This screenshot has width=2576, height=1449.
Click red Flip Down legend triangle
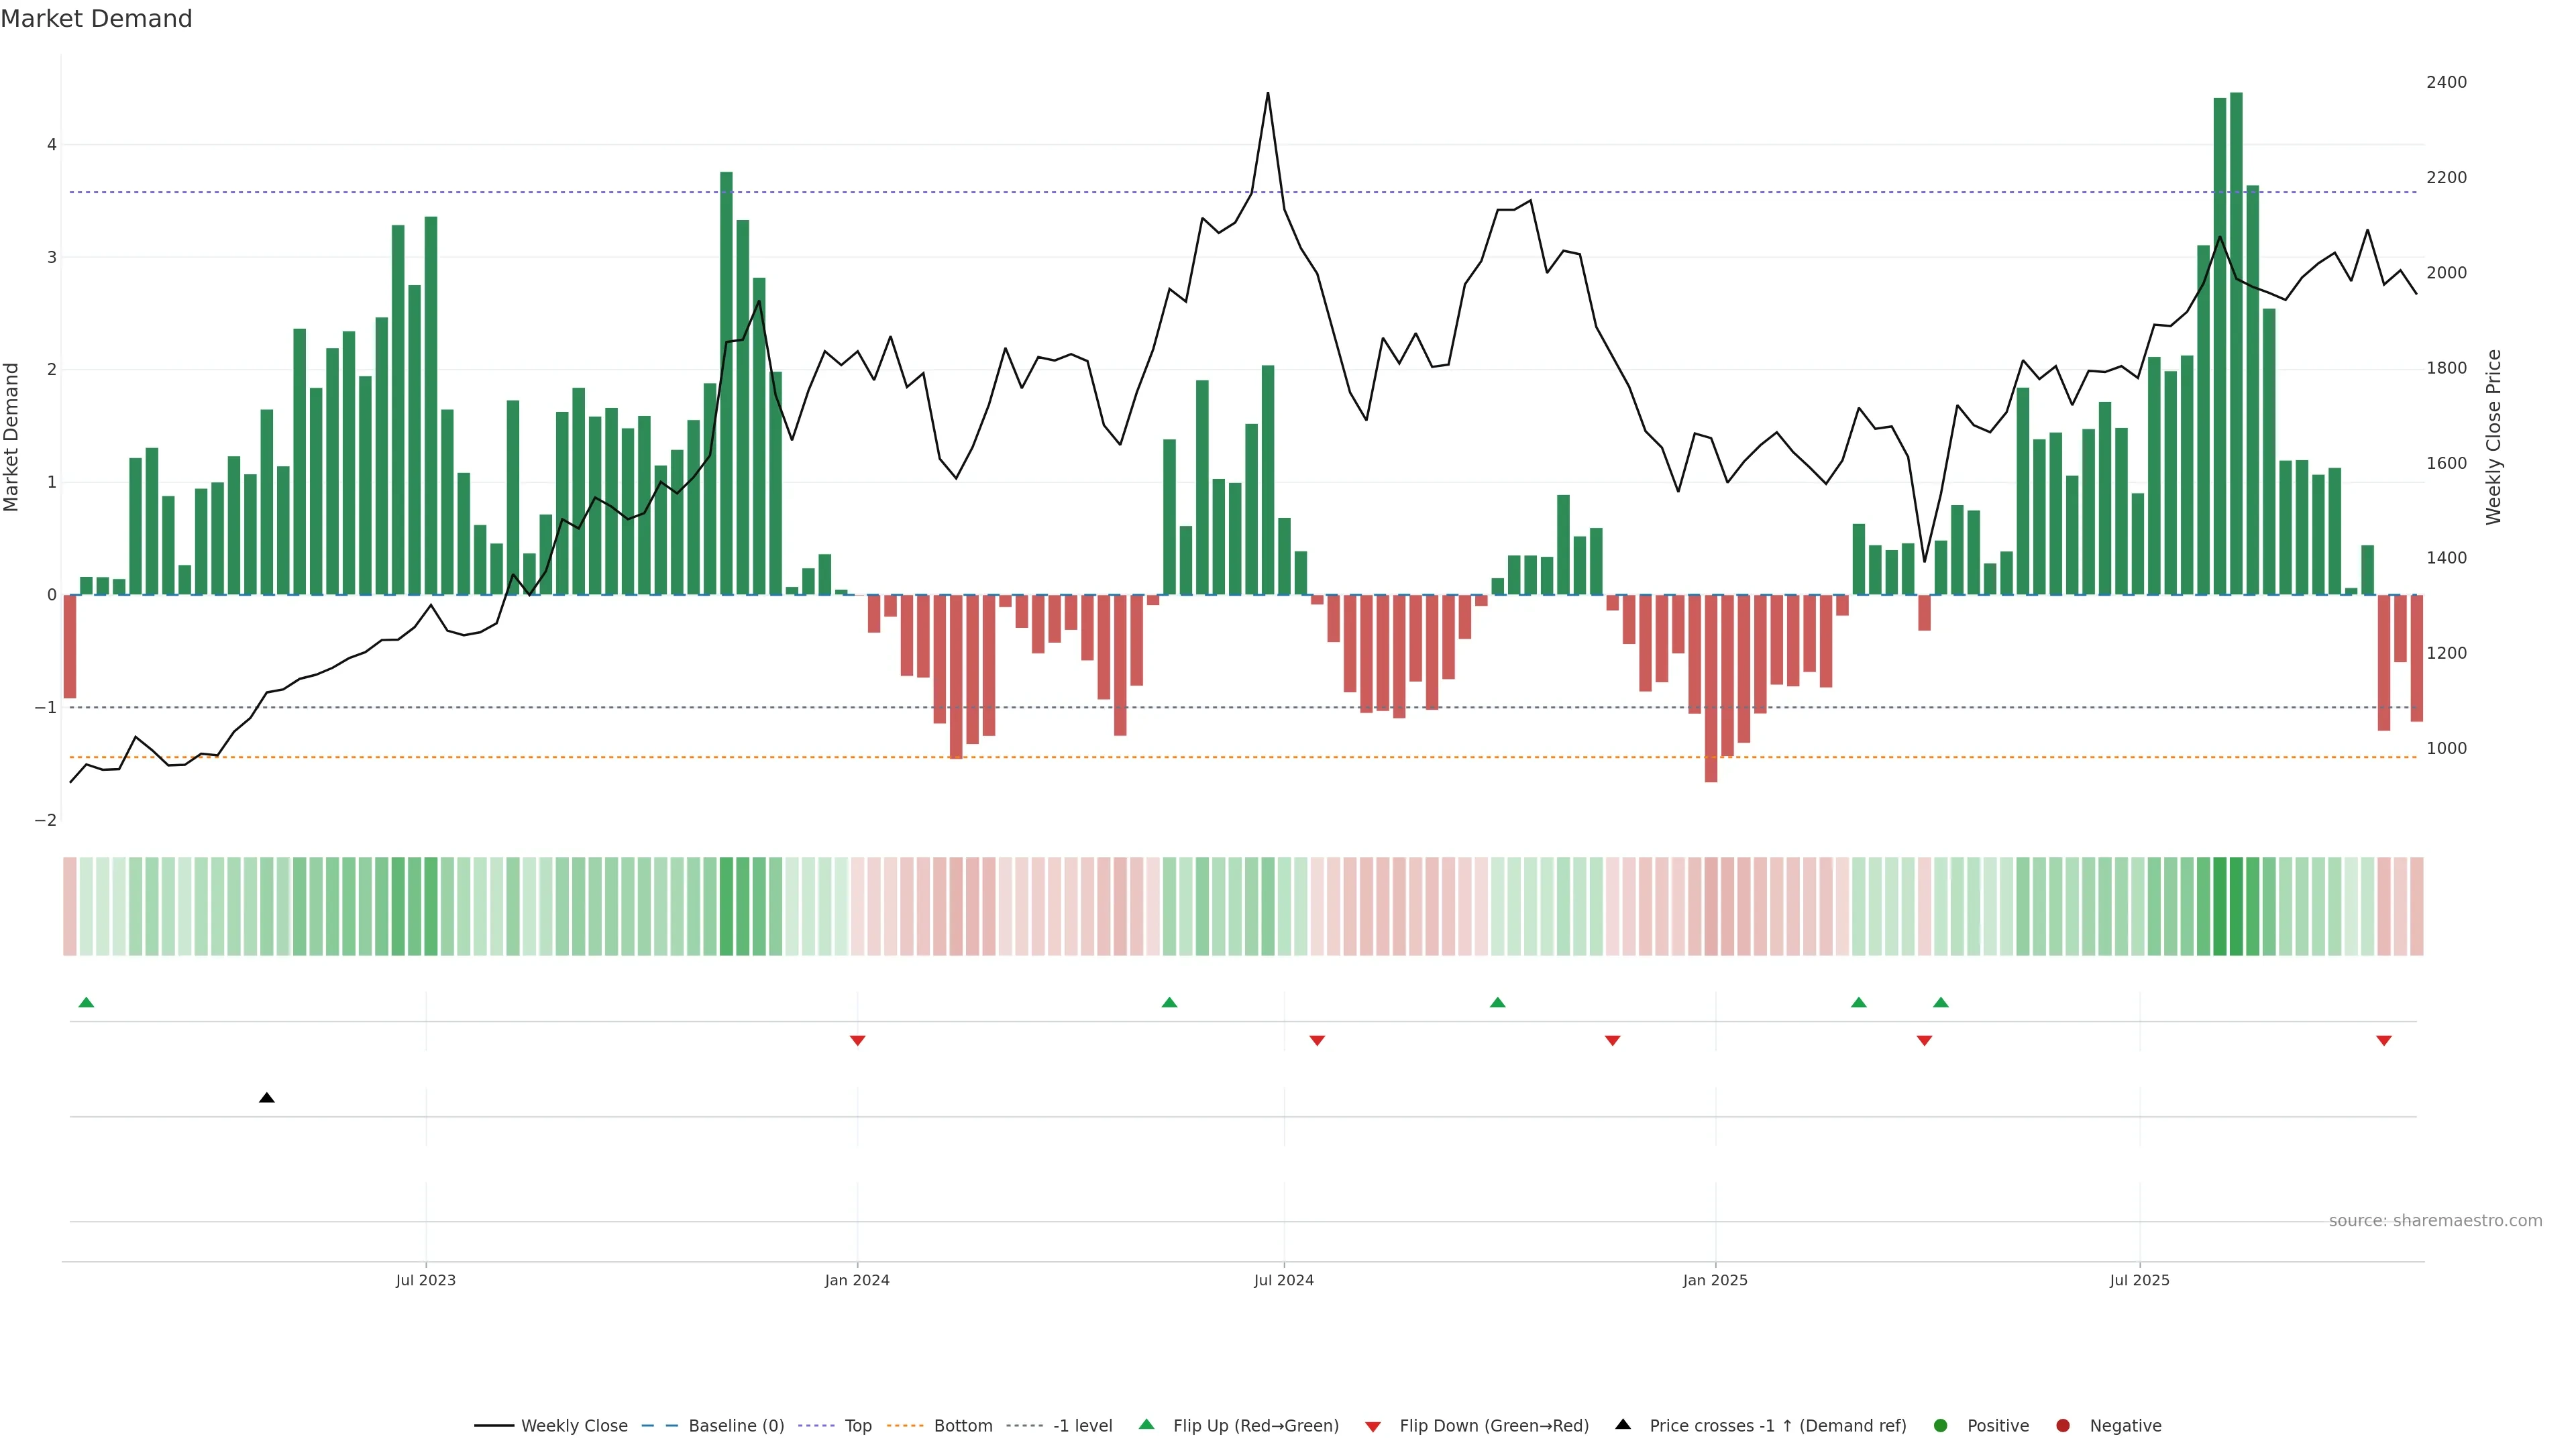pos(1373,1427)
